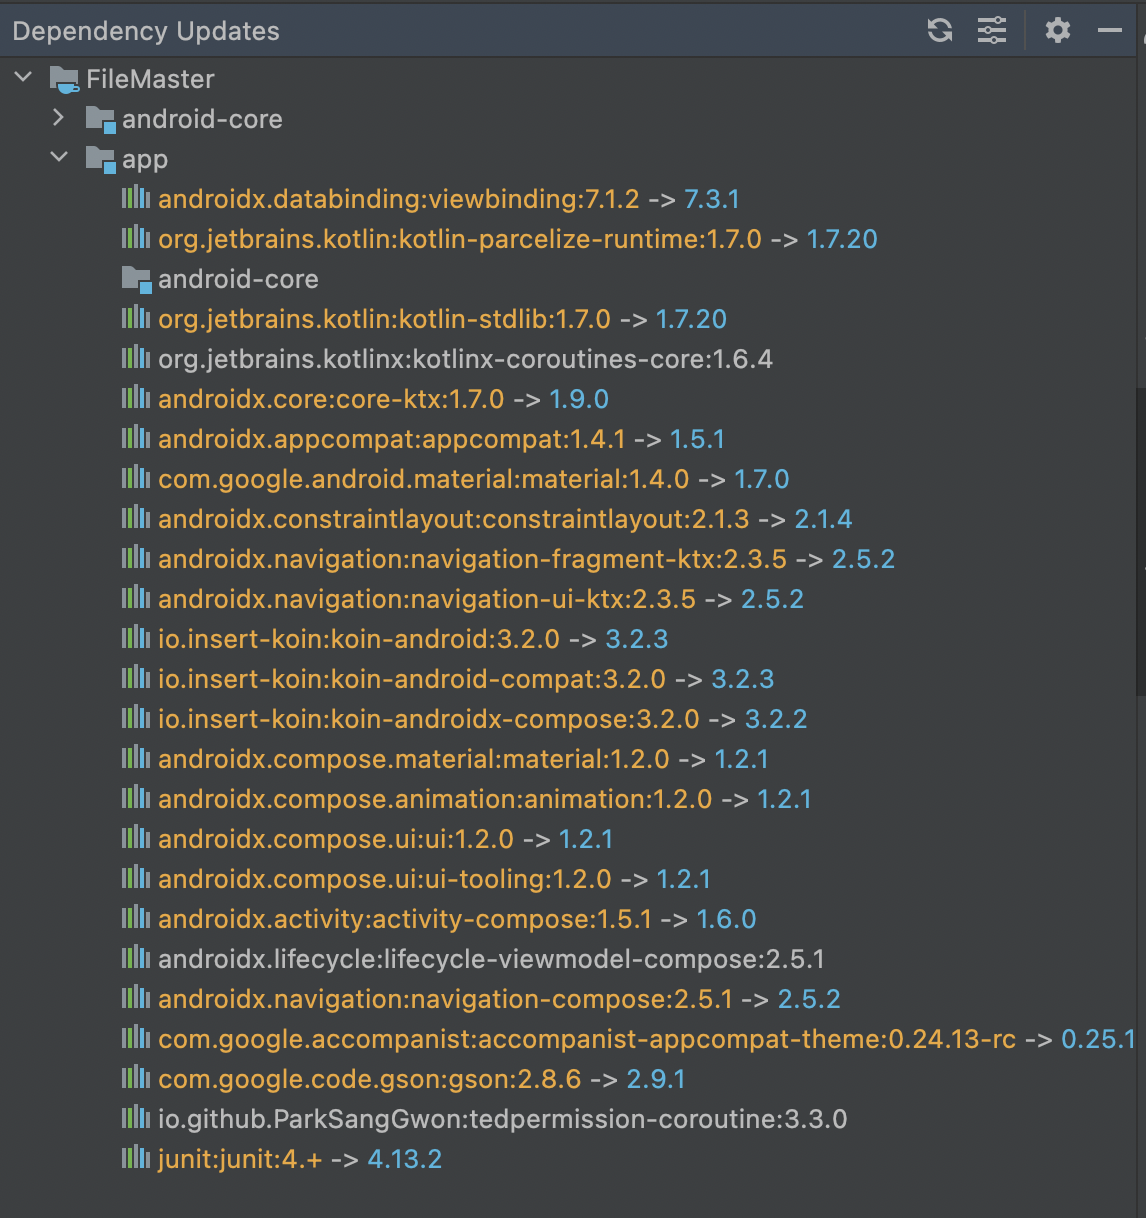
Task: Click library icon beside kotlinx-coroutines-core
Action: tap(136, 358)
